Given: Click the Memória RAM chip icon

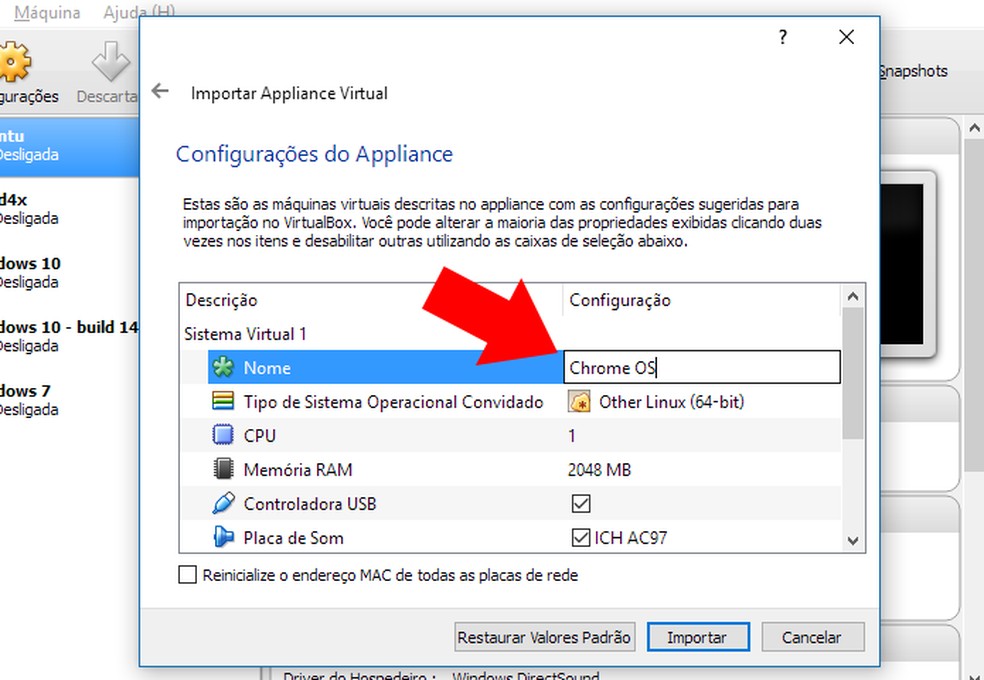Looking at the screenshot, I should 223,469.
